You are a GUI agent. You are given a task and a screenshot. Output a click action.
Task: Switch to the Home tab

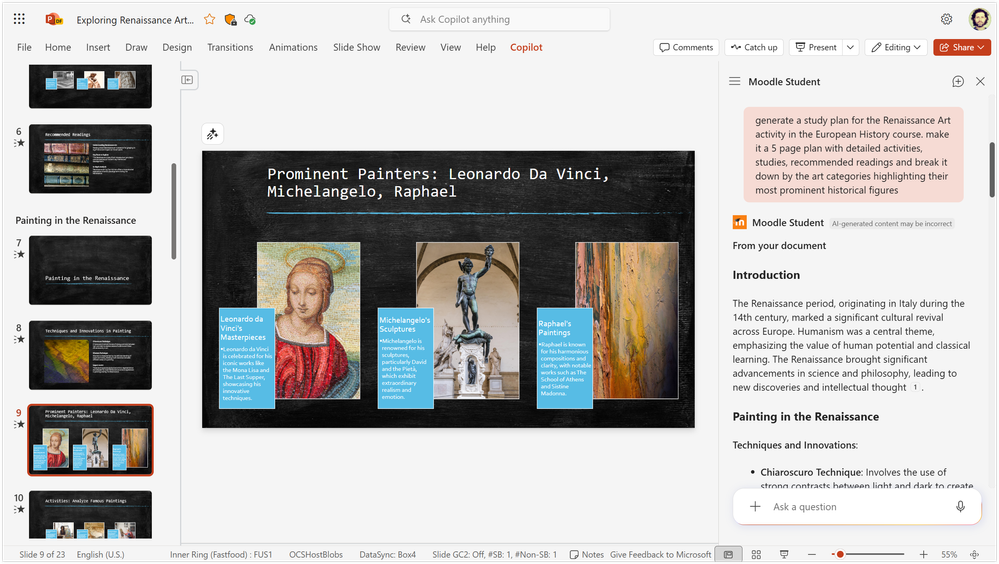58,47
